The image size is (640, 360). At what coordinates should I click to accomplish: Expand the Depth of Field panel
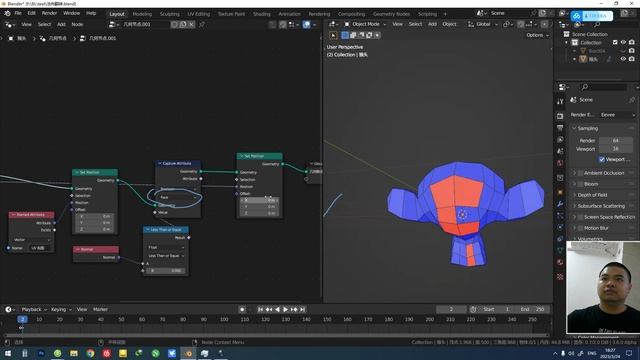click(x=592, y=195)
